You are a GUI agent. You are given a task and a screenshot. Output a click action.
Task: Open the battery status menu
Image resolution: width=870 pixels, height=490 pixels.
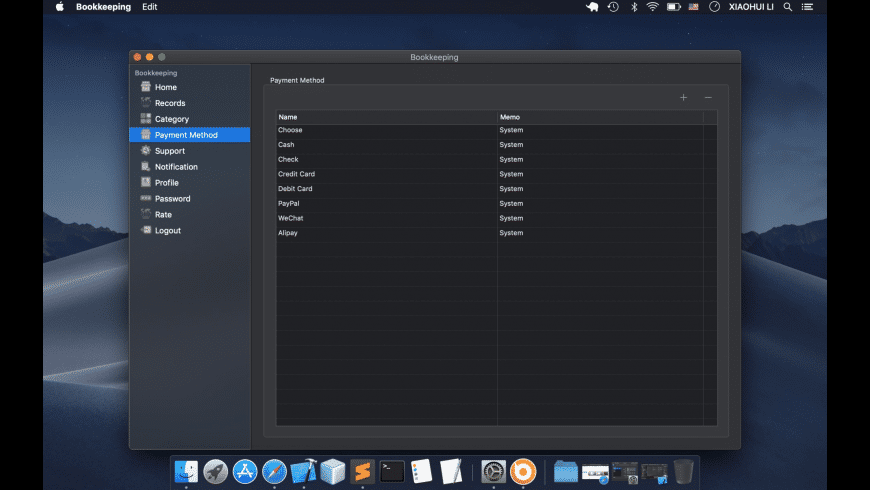click(674, 7)
